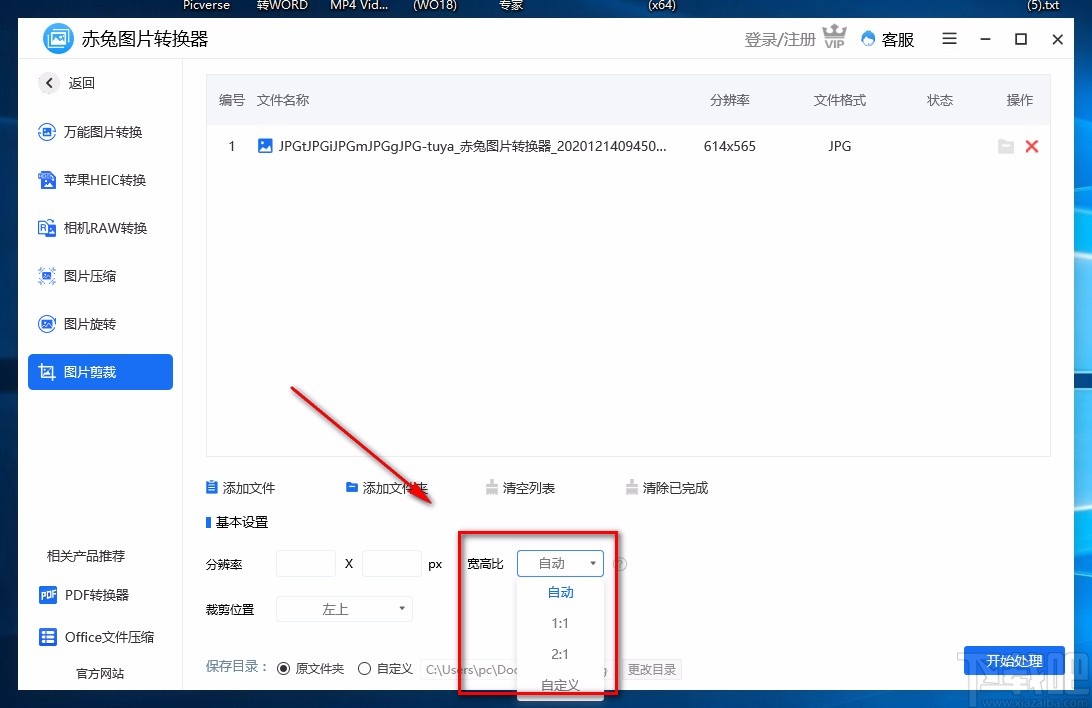Open the 裁剪位置 crop position dropdown
Screen dimensions: 1092x708
tap(344, 608)
